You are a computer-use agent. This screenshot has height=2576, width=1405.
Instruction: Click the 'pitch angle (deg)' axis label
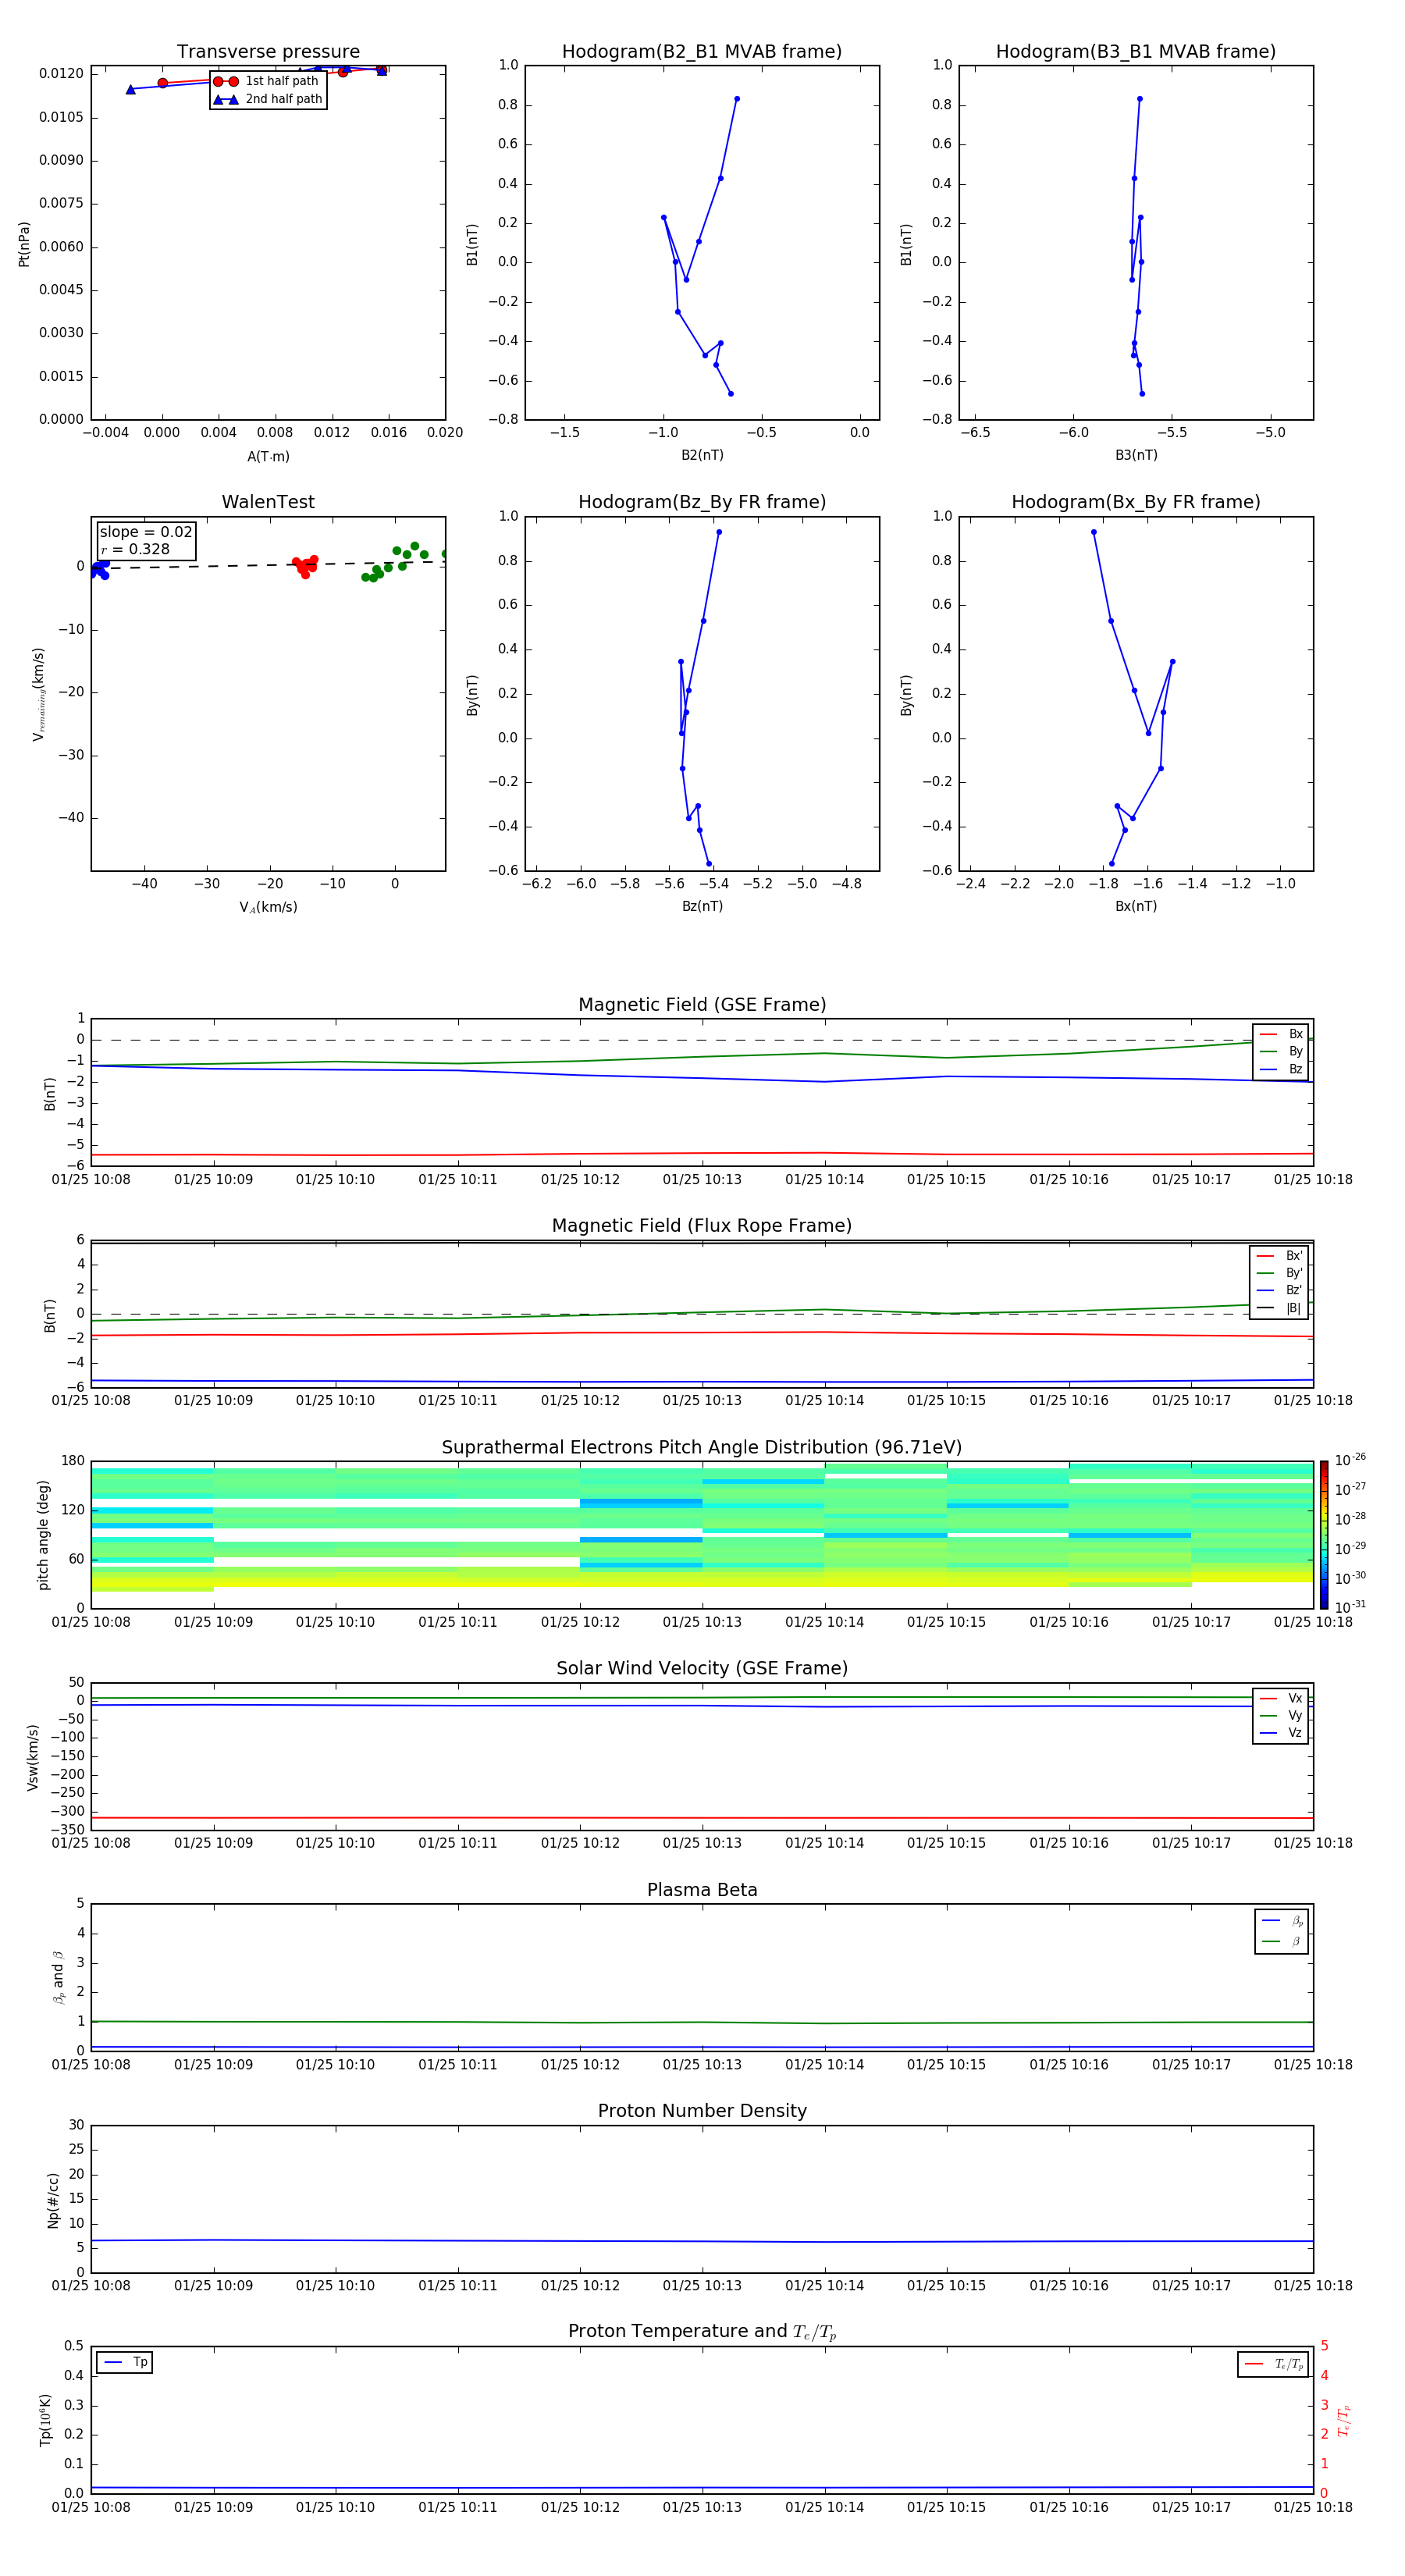(x=43, y=1535)
